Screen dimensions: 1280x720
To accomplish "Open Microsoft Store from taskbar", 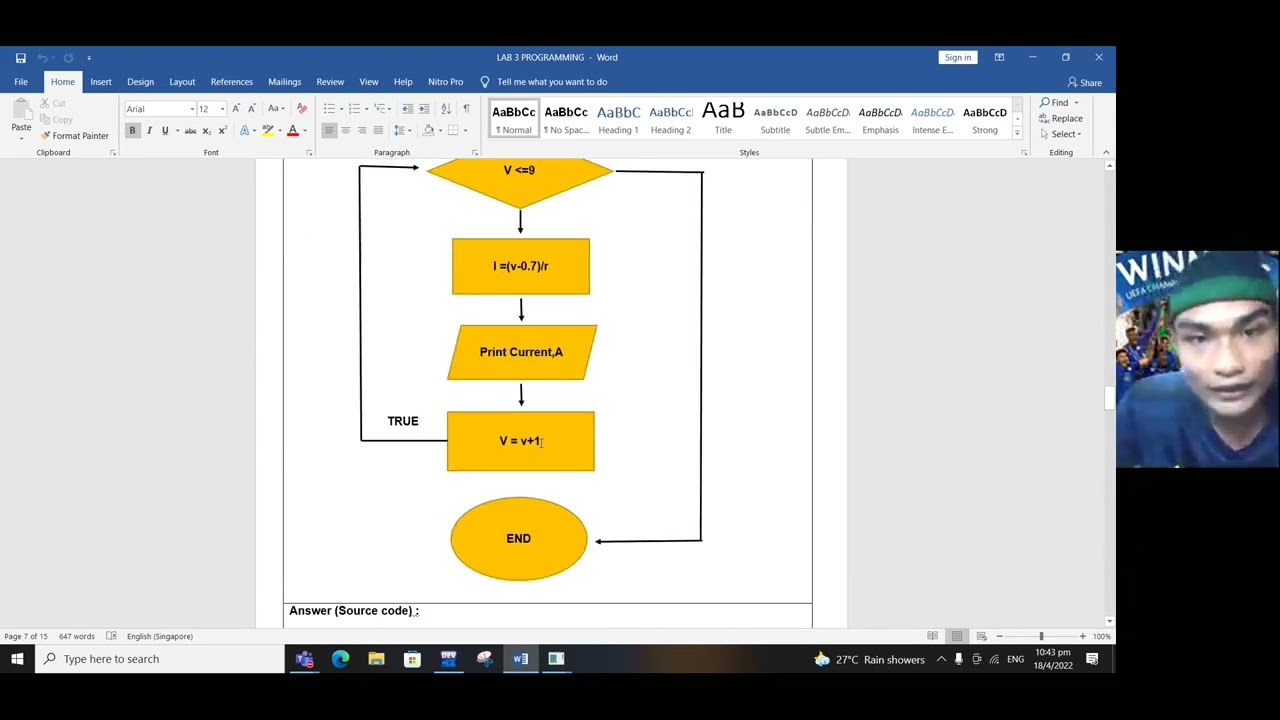I will click(x=412, y=659).
